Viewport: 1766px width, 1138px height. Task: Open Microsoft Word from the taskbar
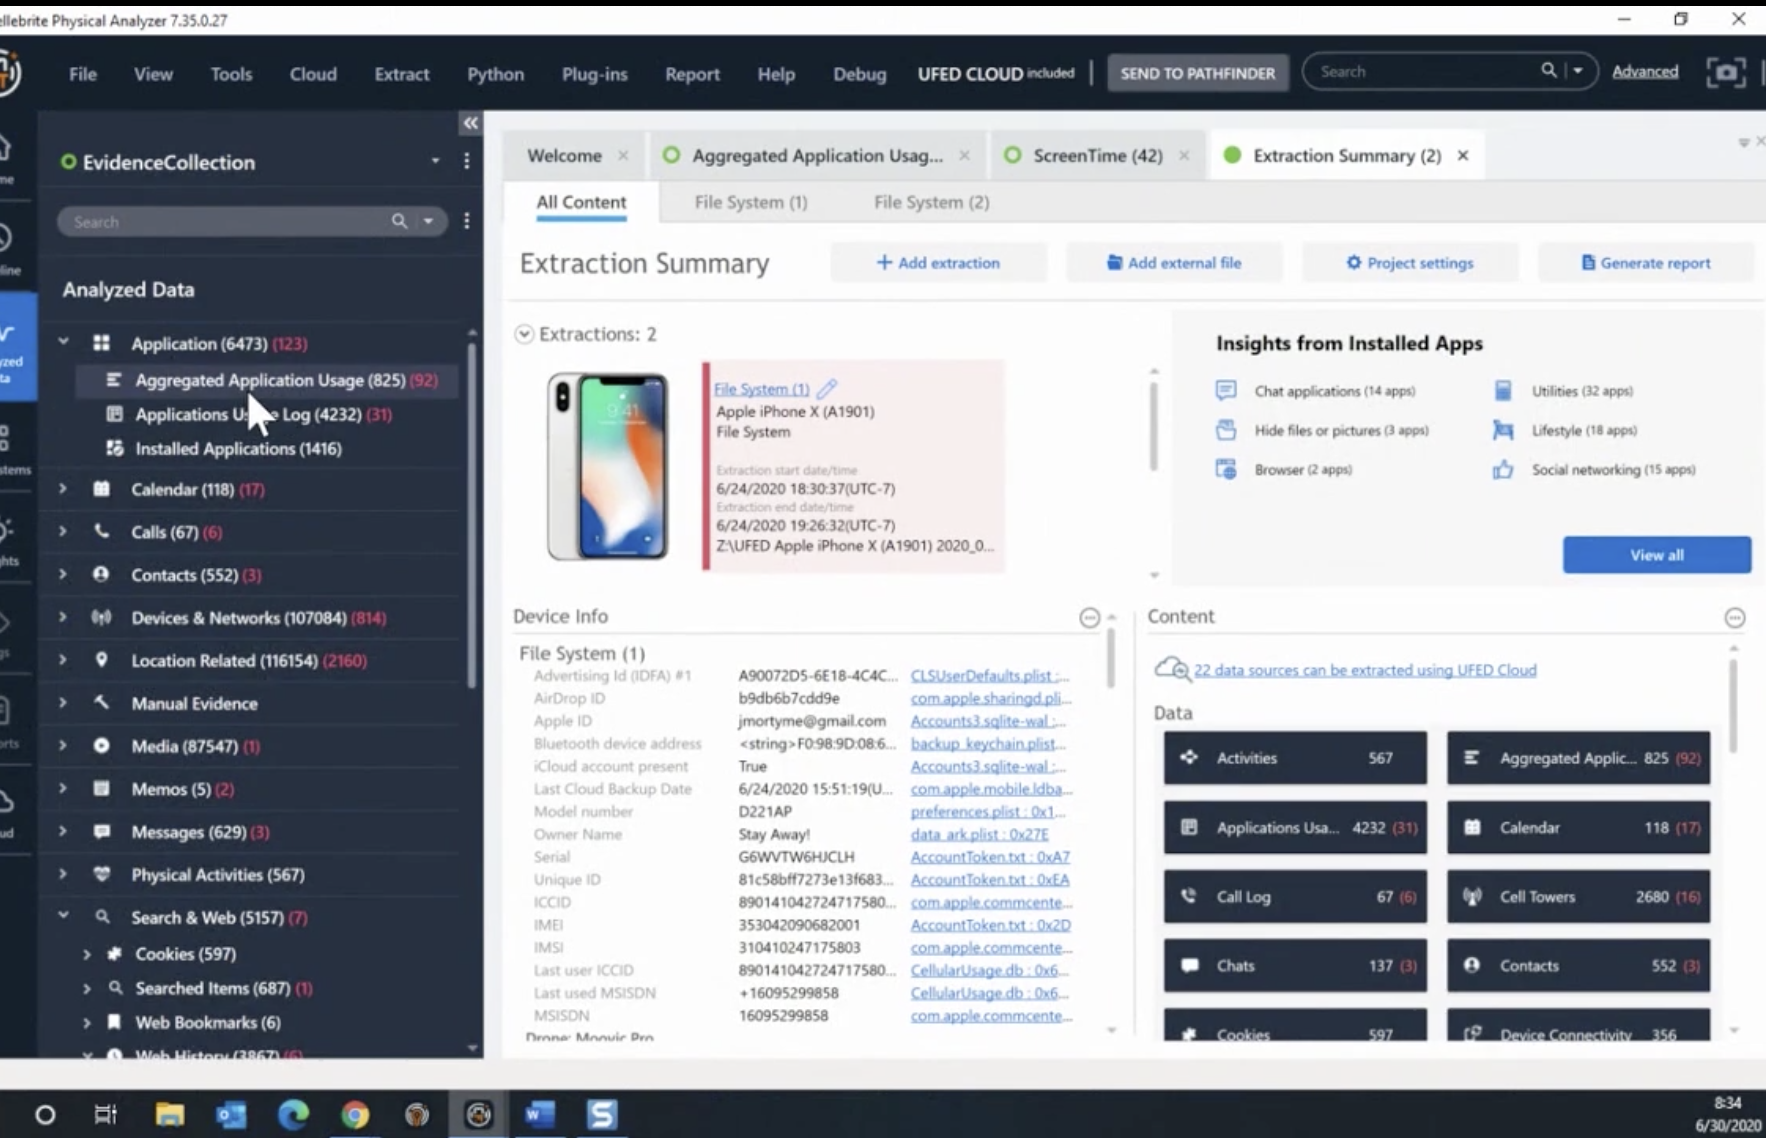(540, 1114)
